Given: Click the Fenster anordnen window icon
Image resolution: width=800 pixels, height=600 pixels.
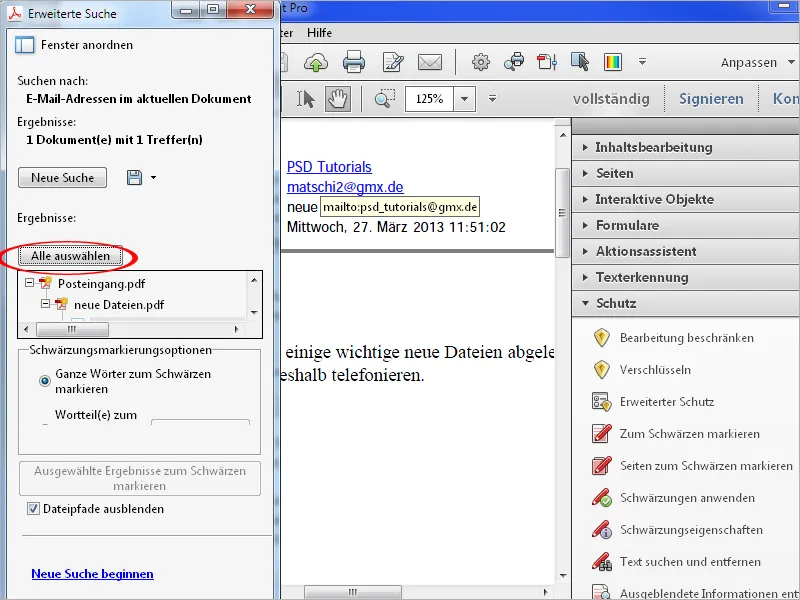Looking at the screenshot, I should [24, 45].
